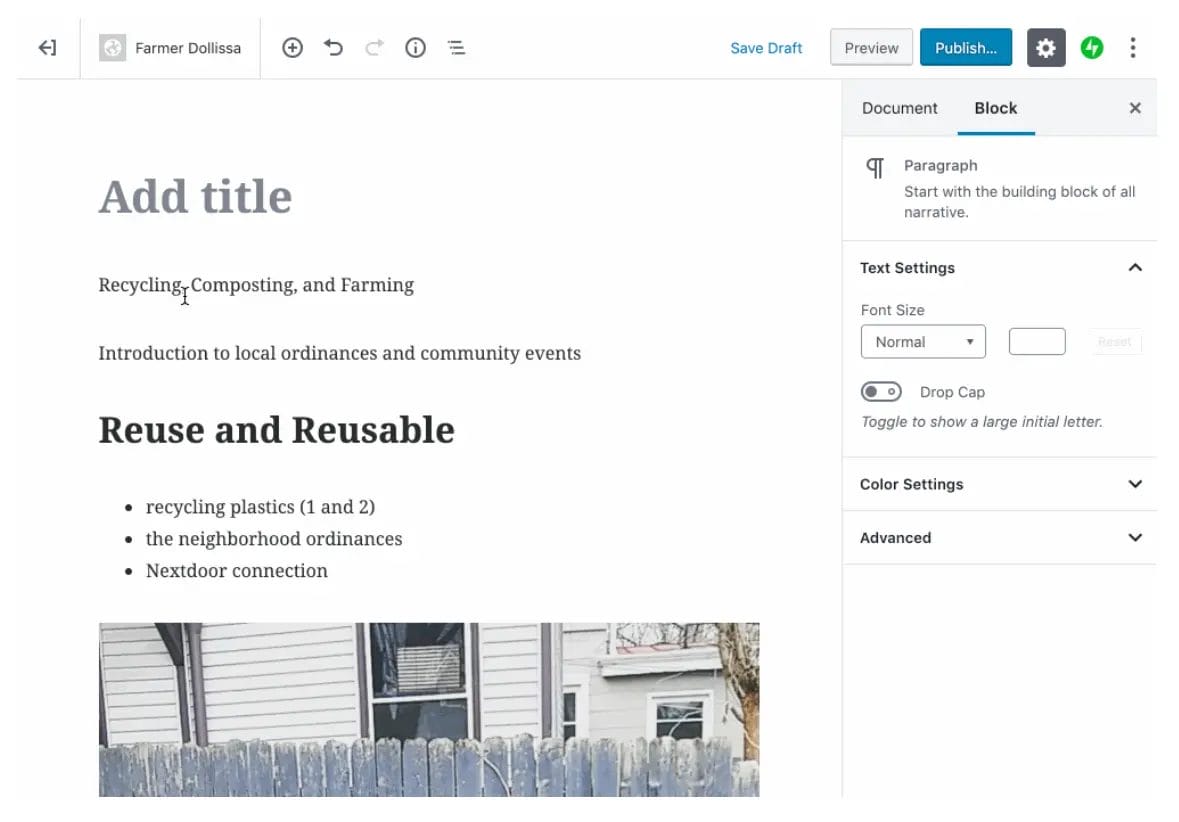Redo the last change
Image resolution: width=1179 pixels, height=822 pixels.
point(374,47)
